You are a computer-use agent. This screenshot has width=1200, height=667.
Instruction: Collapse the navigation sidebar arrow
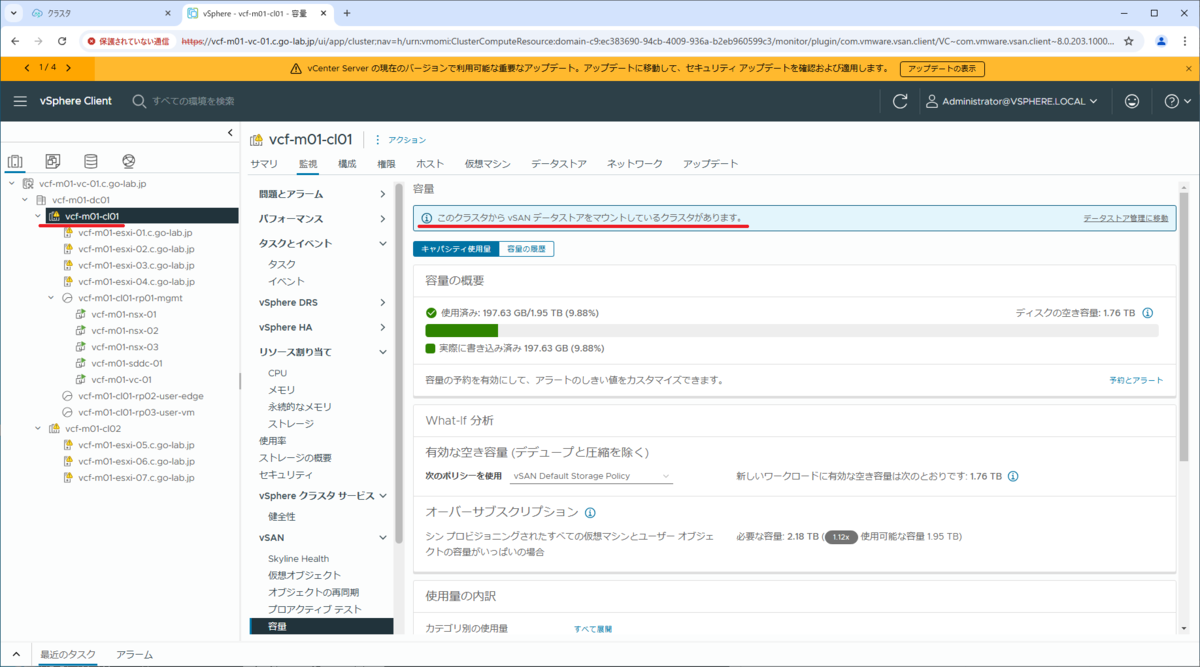click(x=230, y=134)
